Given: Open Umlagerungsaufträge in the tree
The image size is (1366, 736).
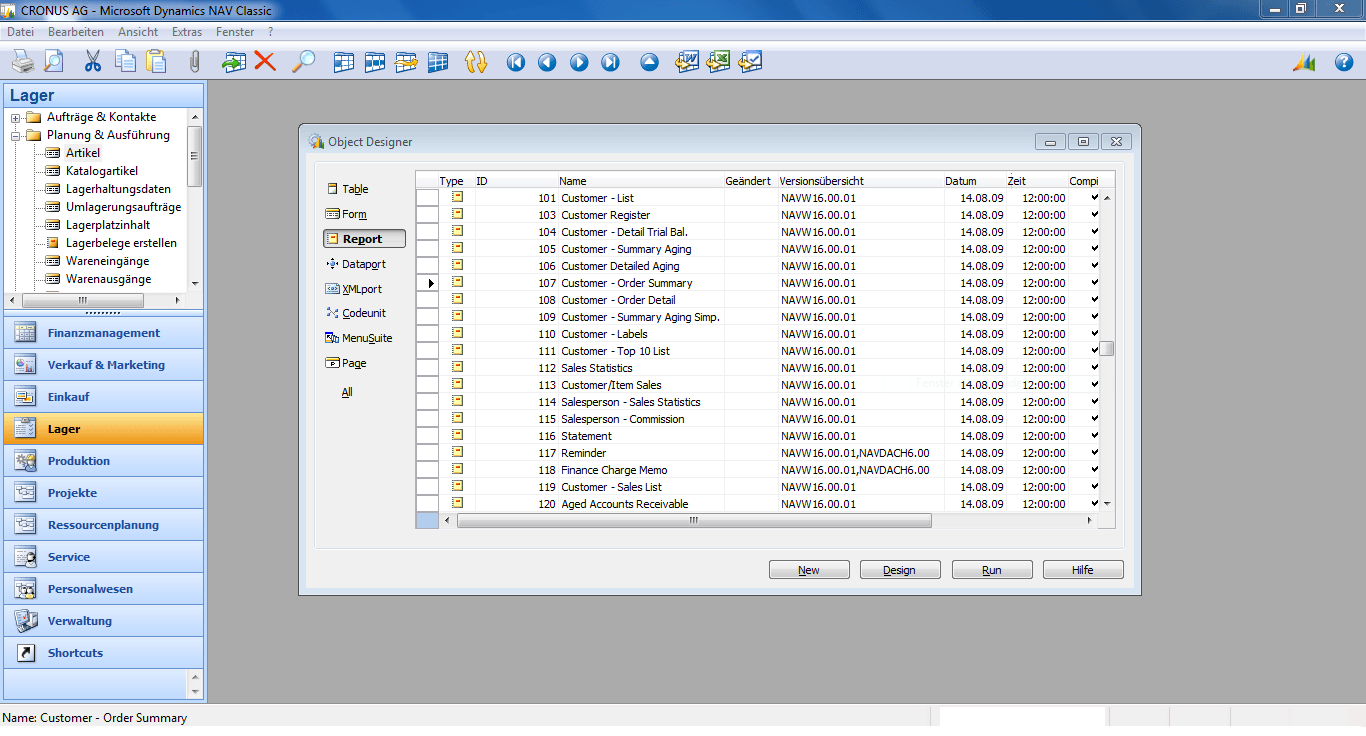Looking at the screenshot, I should 123,207.
